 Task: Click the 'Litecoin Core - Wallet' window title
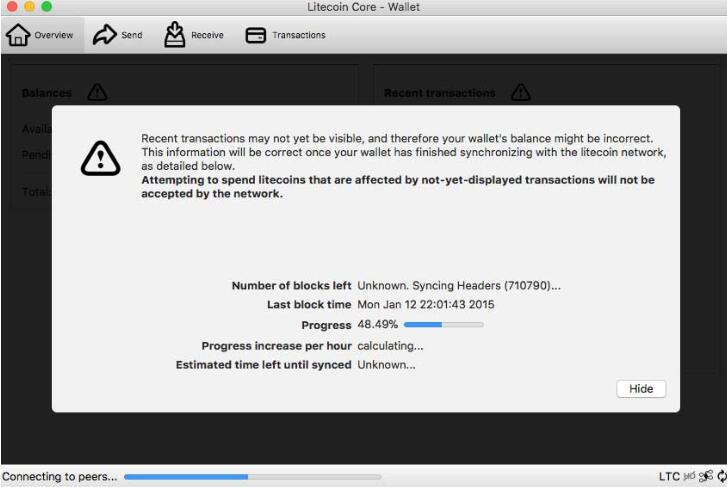pyautogui.click(x=364, y=7)
